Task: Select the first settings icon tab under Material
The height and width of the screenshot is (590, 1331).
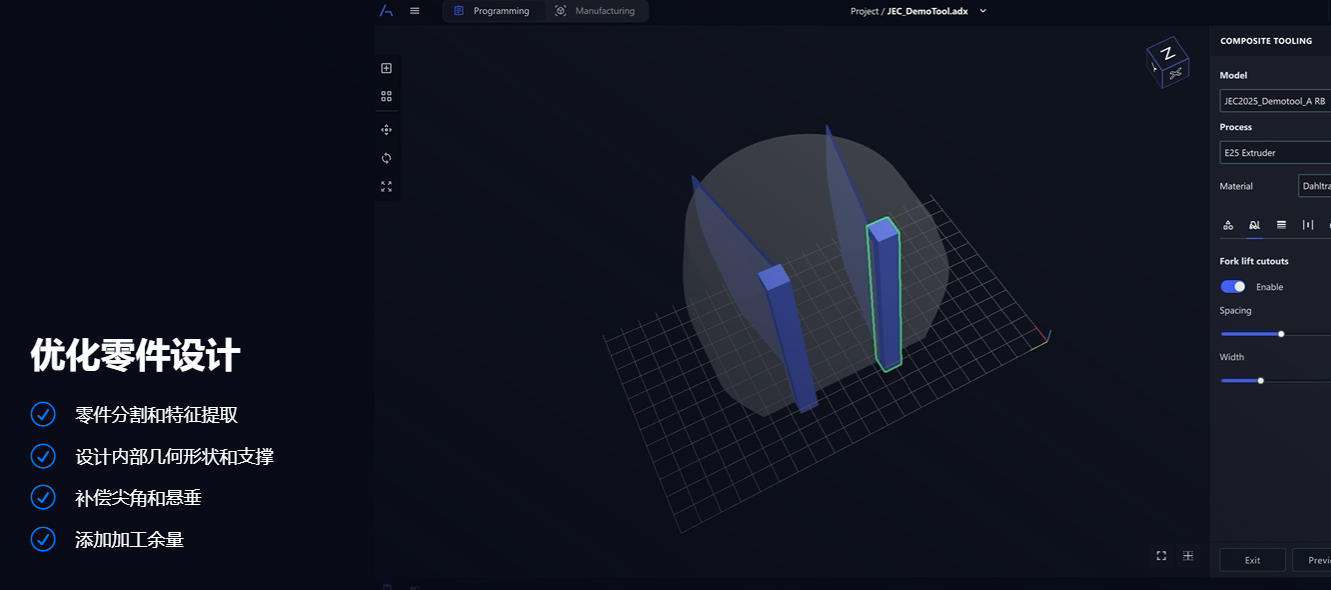Action: [1228, 225]
